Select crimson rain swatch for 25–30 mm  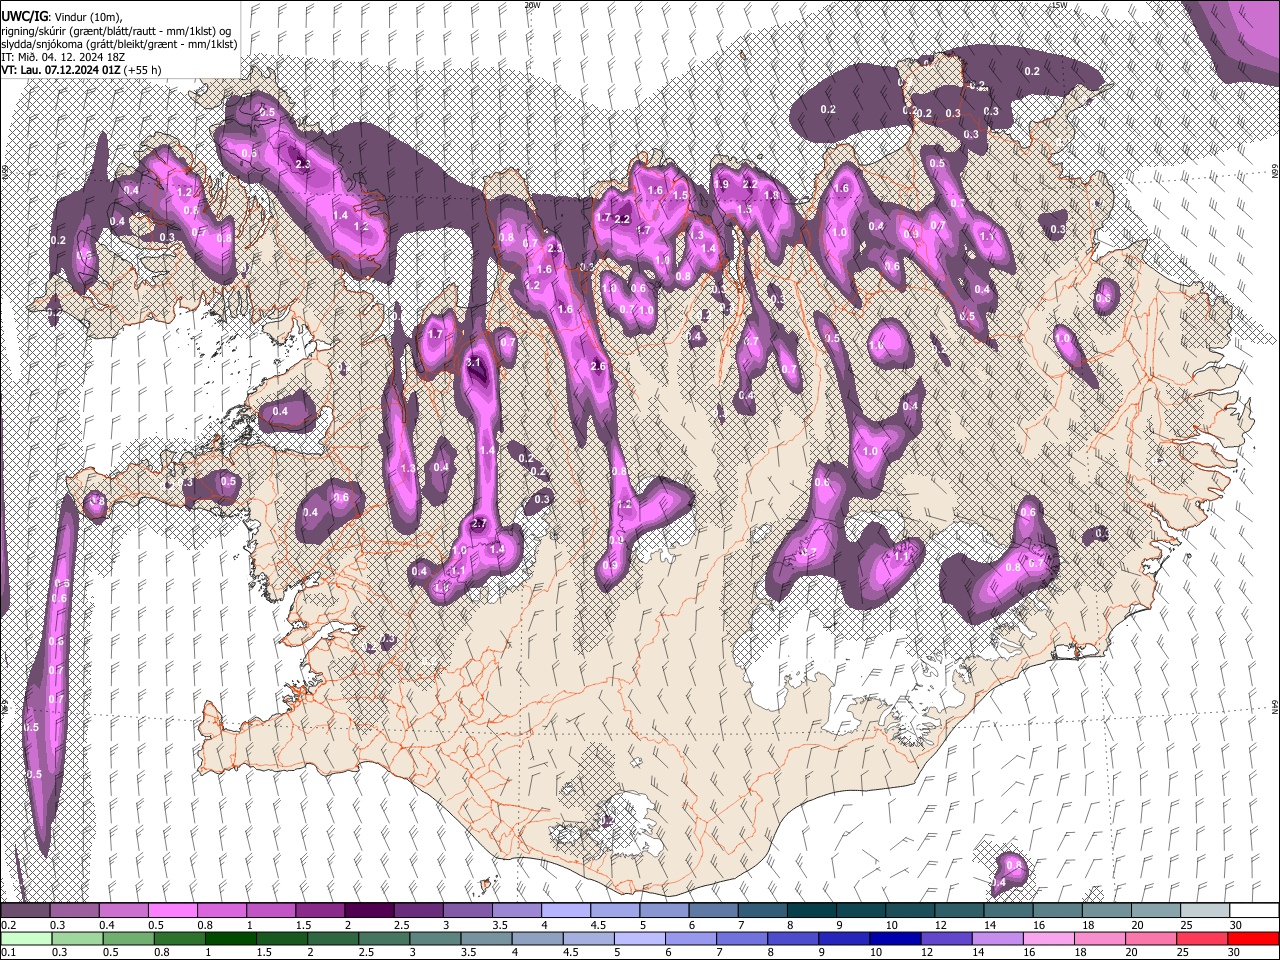[x=1202, y=938]
